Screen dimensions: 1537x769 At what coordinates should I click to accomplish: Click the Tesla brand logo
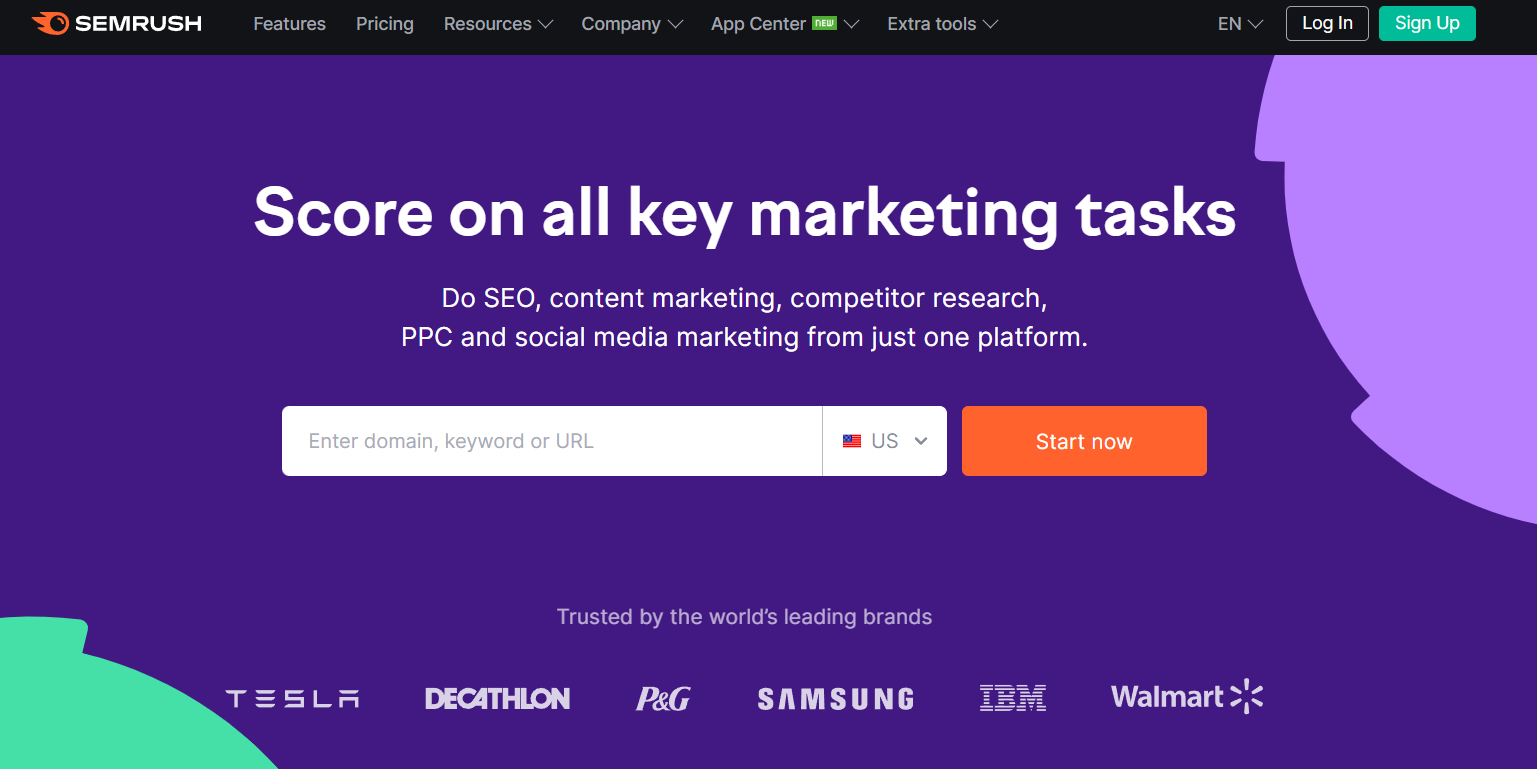[x=292, y=699]
